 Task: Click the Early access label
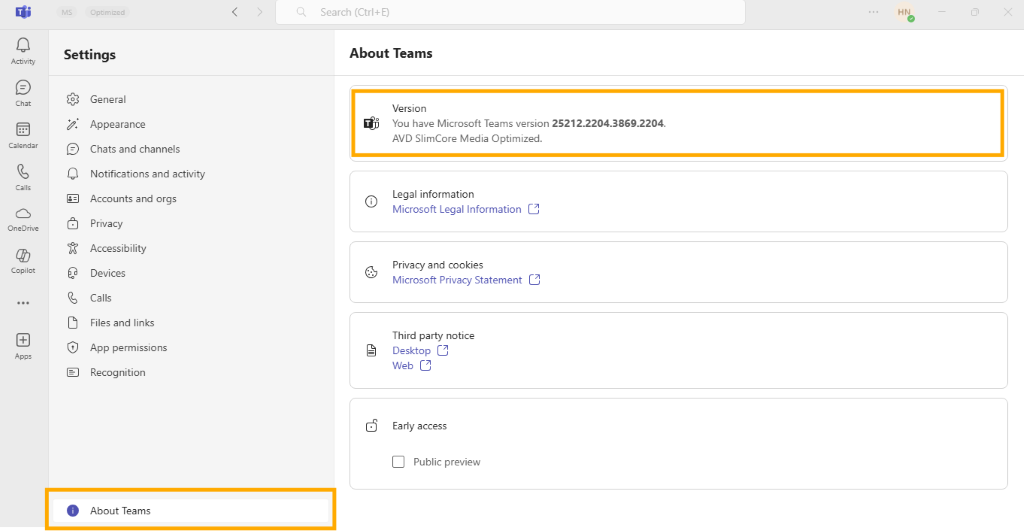[x=419, y=426]
